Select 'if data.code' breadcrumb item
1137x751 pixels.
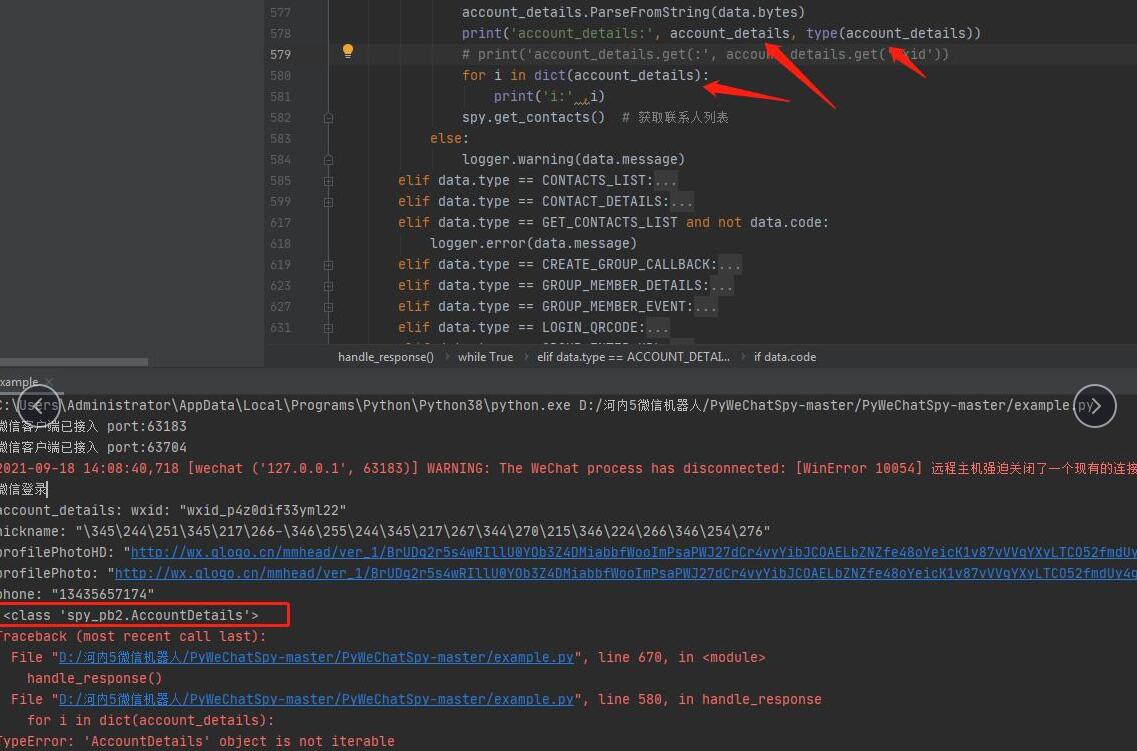[x=784, y=357]
